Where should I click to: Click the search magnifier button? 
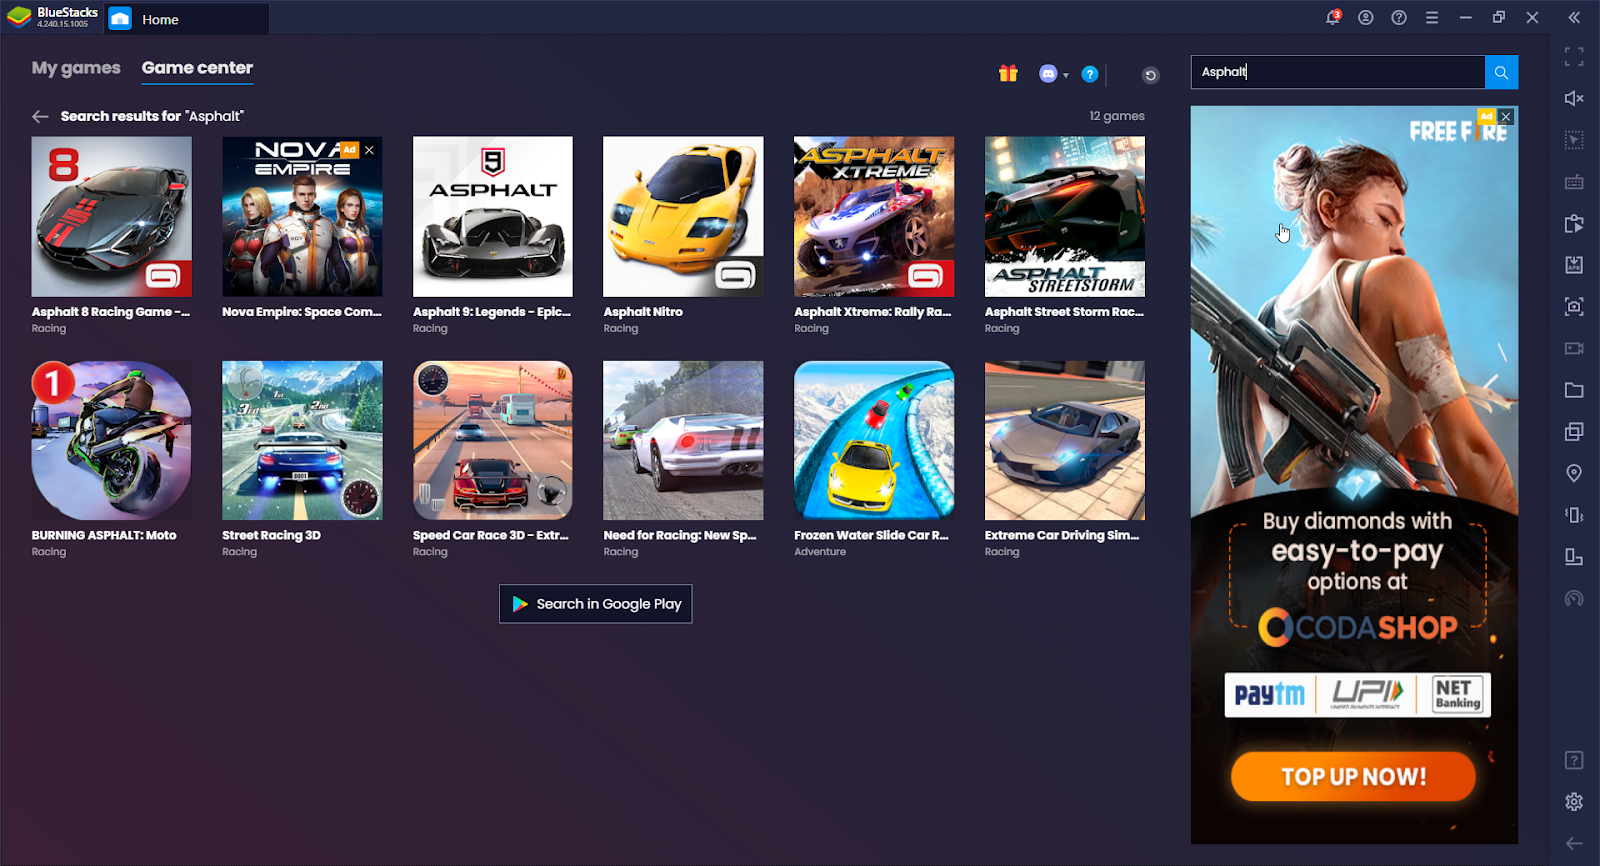coord(1501,72)
